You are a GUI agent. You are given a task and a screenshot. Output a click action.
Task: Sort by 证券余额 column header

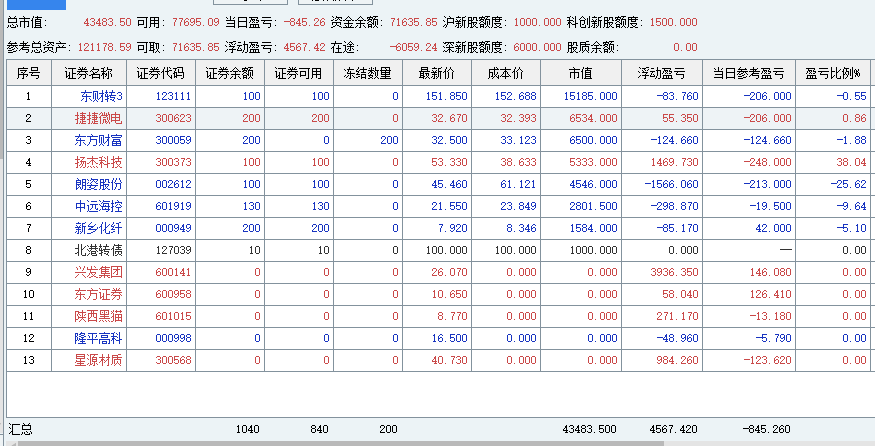click(229, 73)
